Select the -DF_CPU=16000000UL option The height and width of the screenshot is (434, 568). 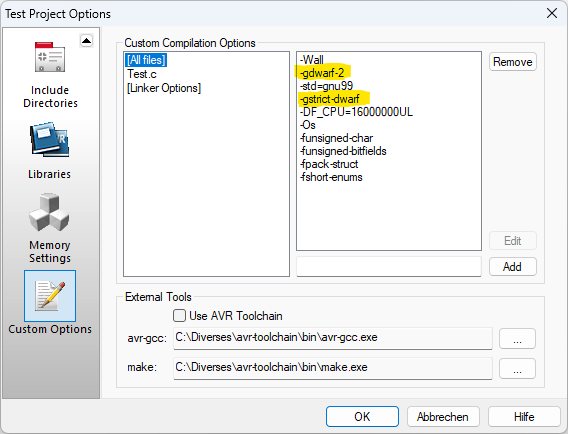tap(356, 112)
